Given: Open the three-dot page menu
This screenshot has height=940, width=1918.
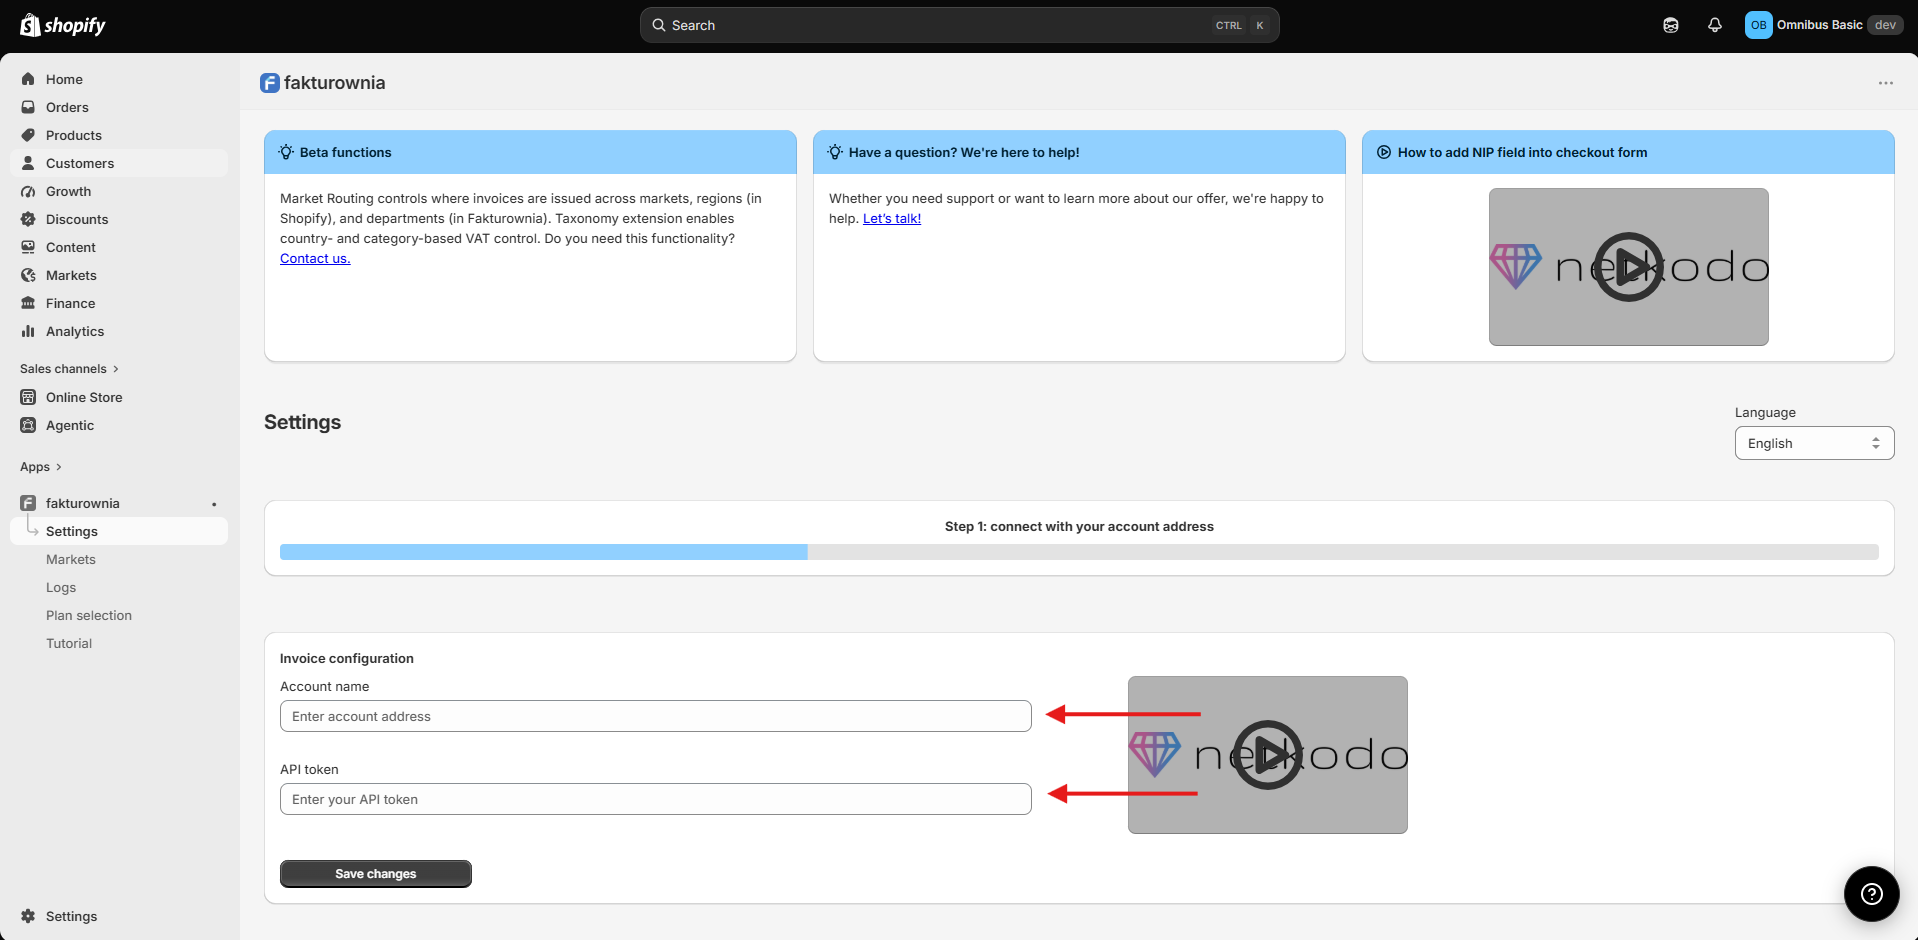Looking at the screenshot, I should [1886, 83].
